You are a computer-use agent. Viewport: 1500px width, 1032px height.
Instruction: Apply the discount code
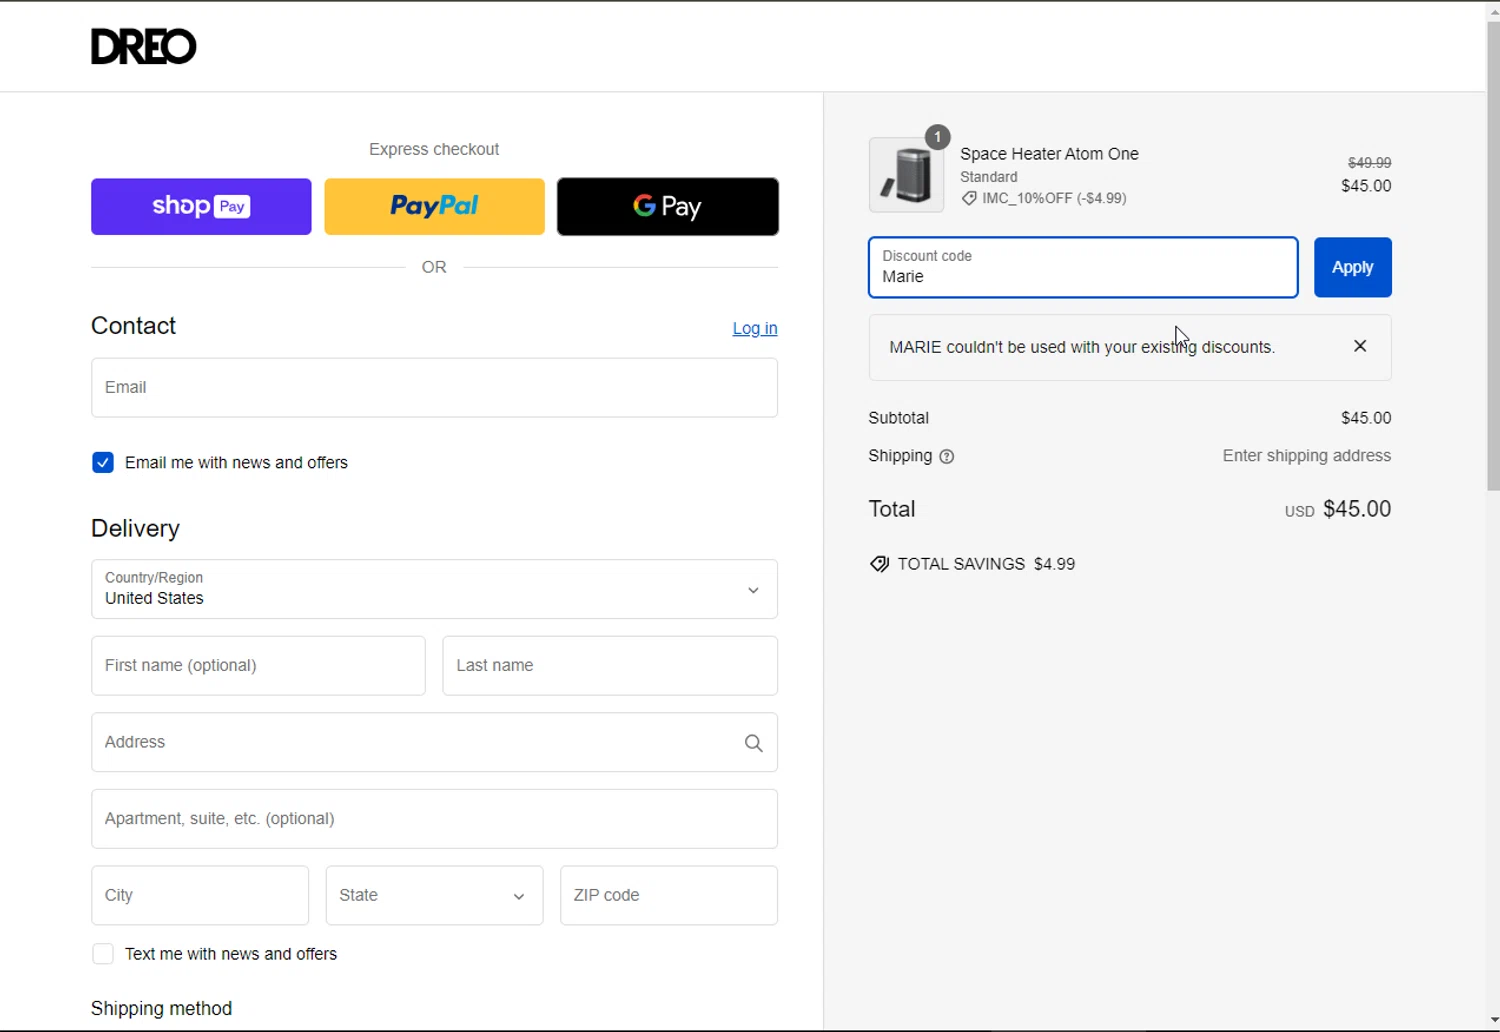click(1352, 267)
